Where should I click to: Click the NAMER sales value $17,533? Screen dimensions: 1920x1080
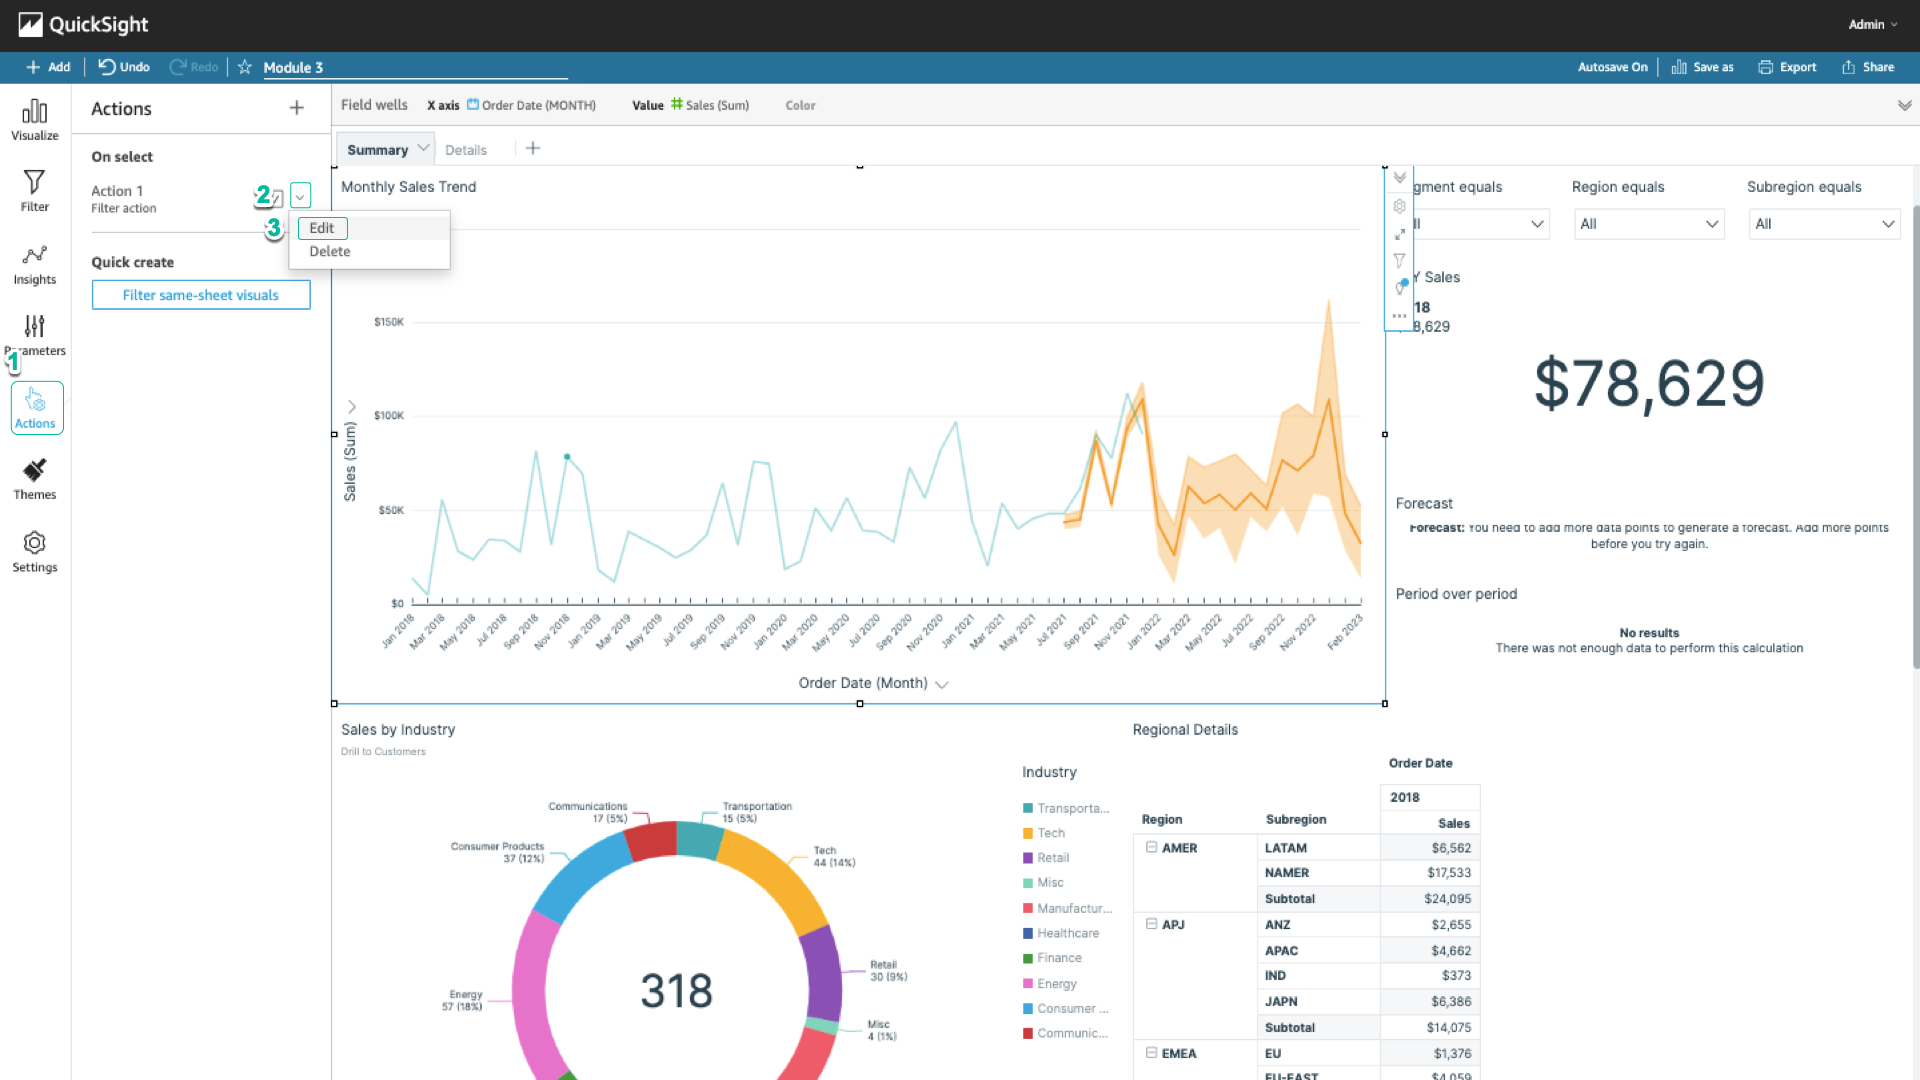coord(1449,873)
